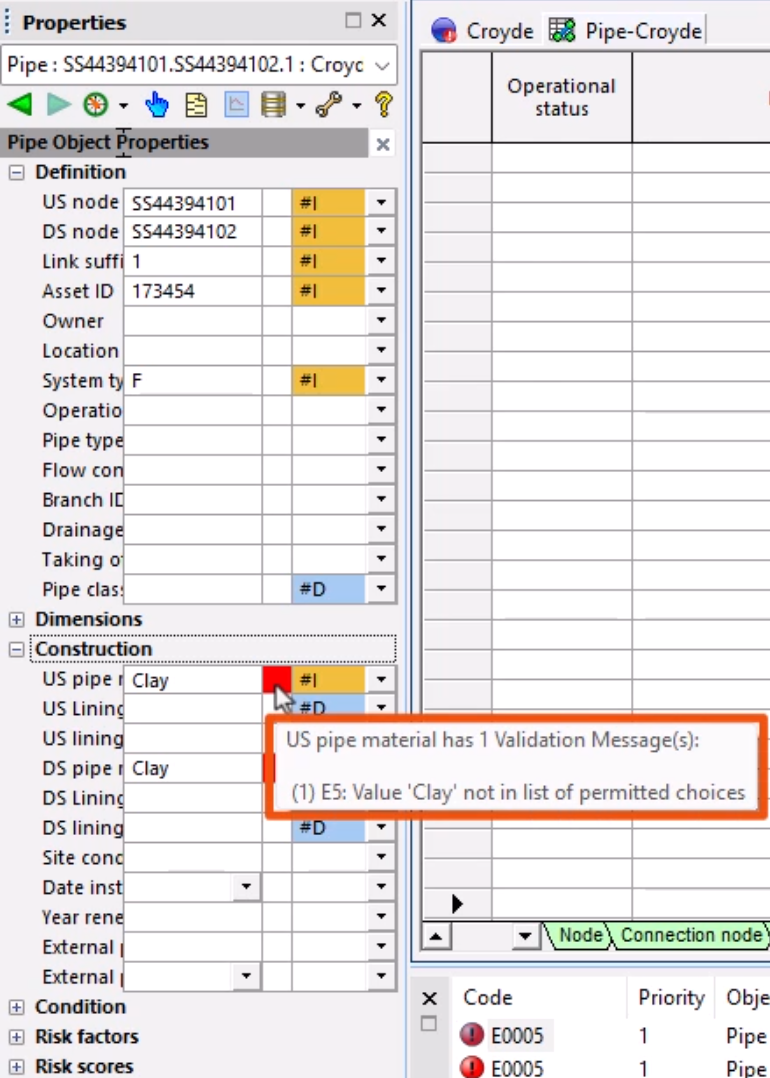Screen dimensions: 770x1078
Task: Collapse the Construction section
Action: [16, 650]
